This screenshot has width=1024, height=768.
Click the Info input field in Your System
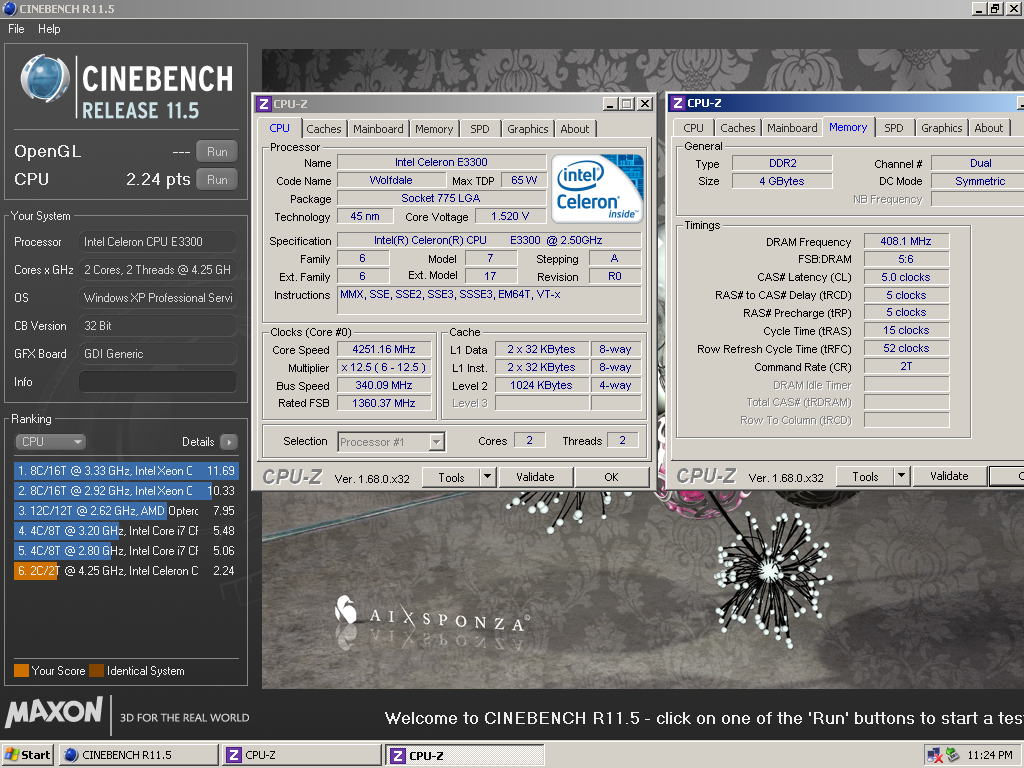point(157,382)
